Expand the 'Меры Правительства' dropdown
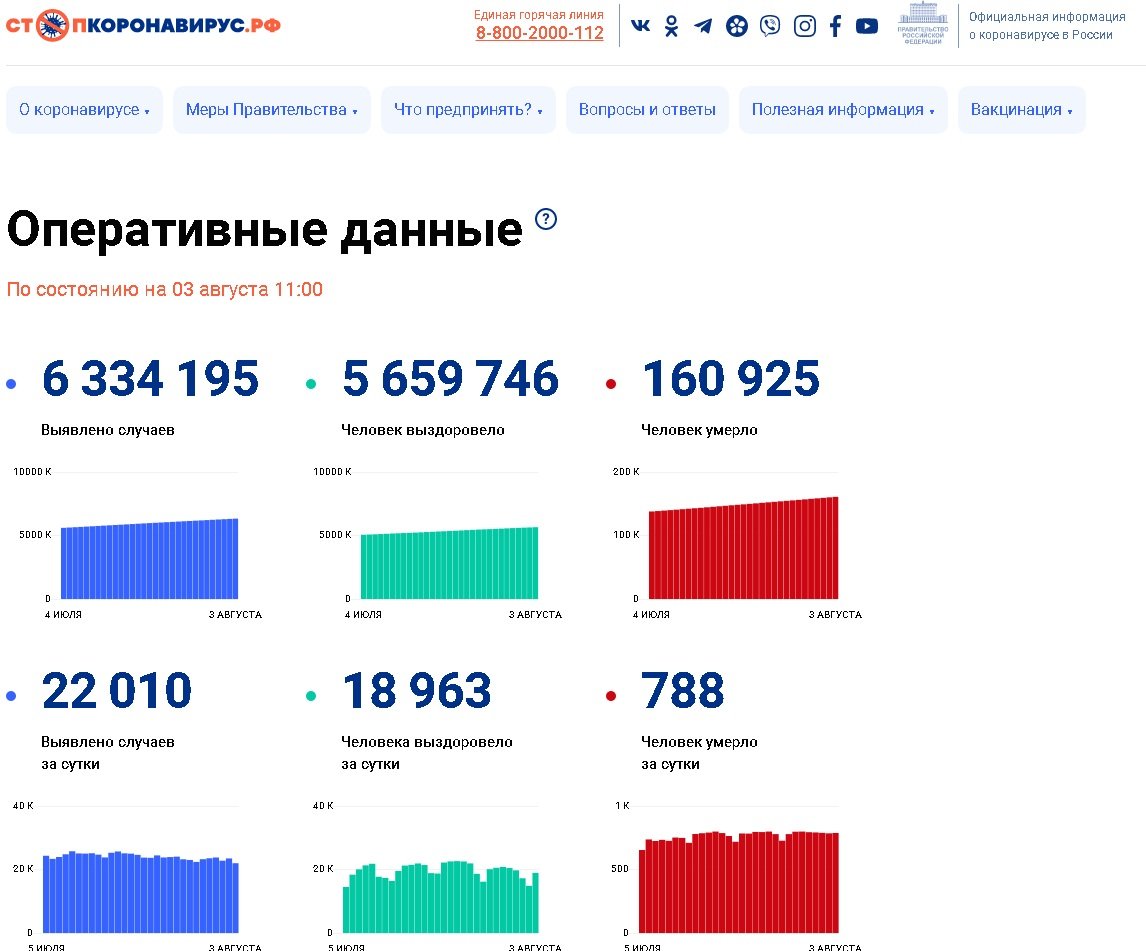 pyautogui.click(x=271, y=110)
